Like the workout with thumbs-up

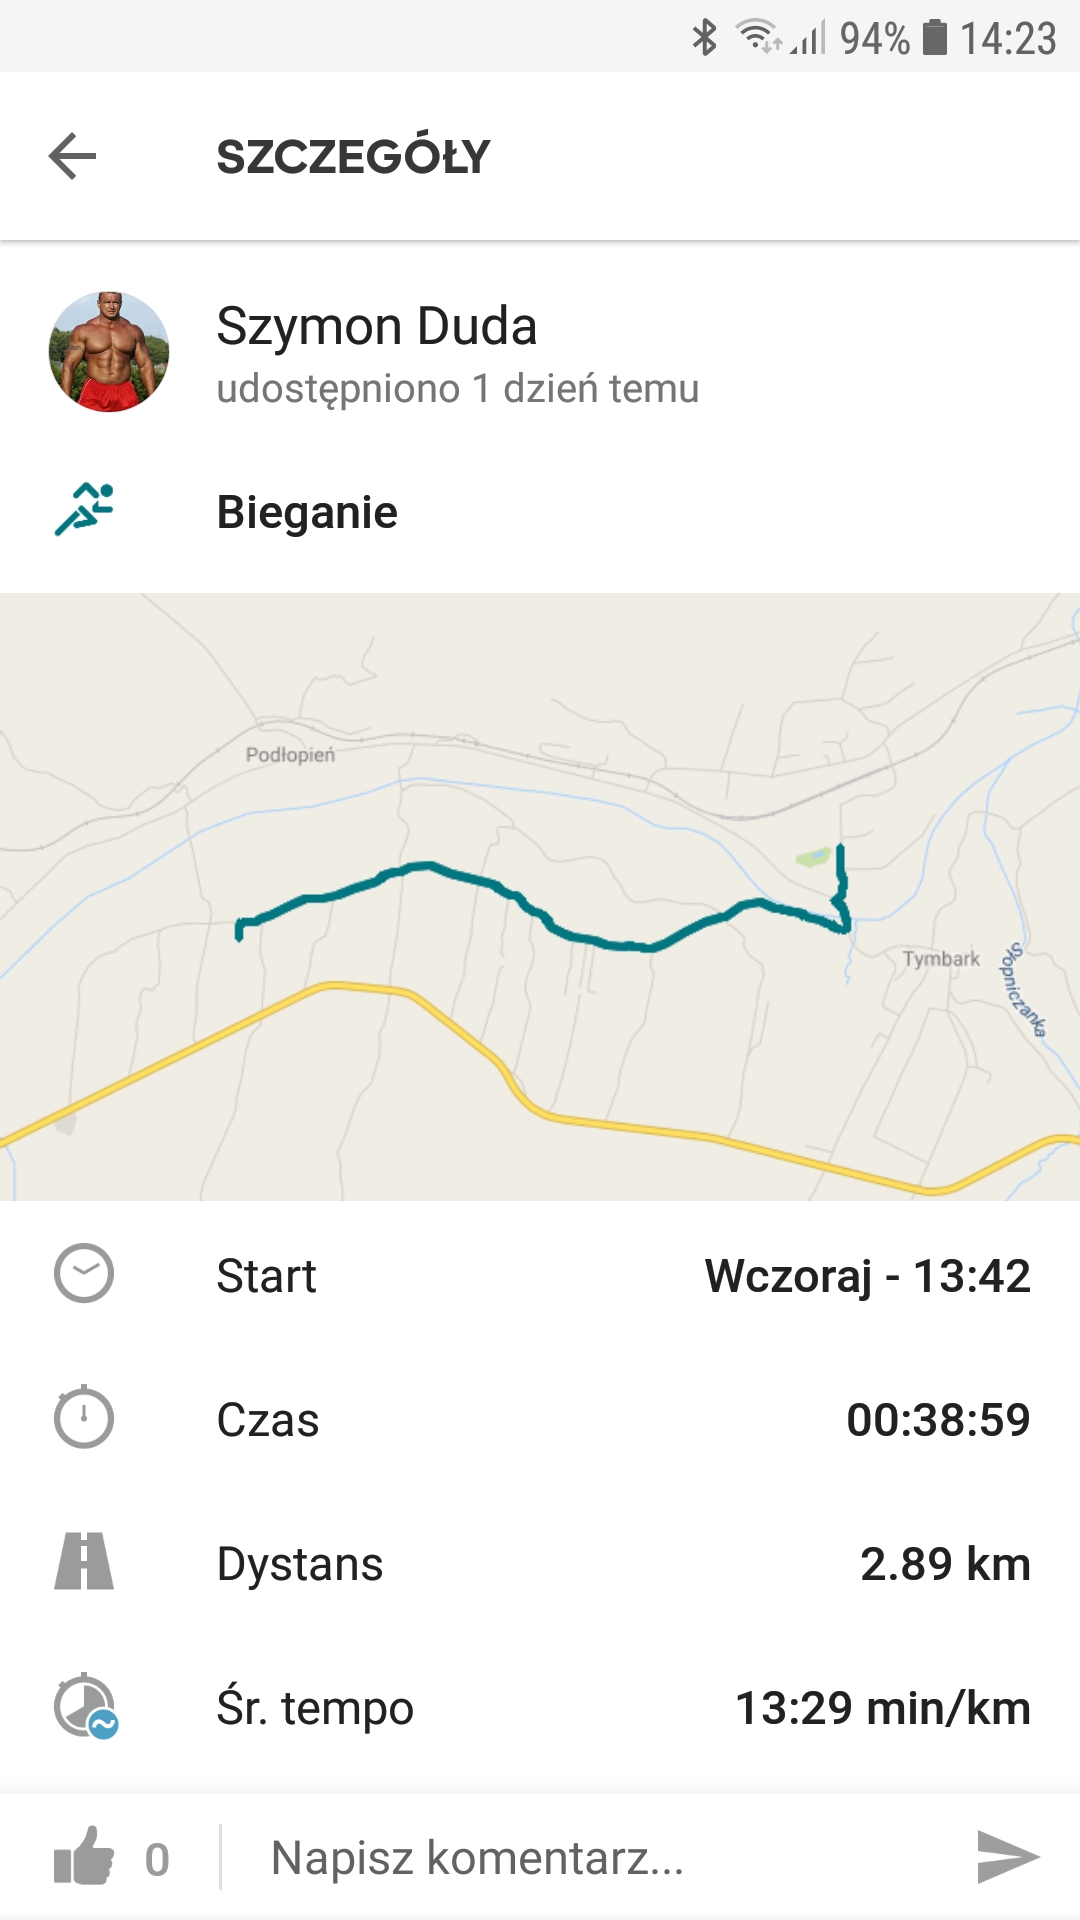pyautogui.click(x=84, y=1857)
